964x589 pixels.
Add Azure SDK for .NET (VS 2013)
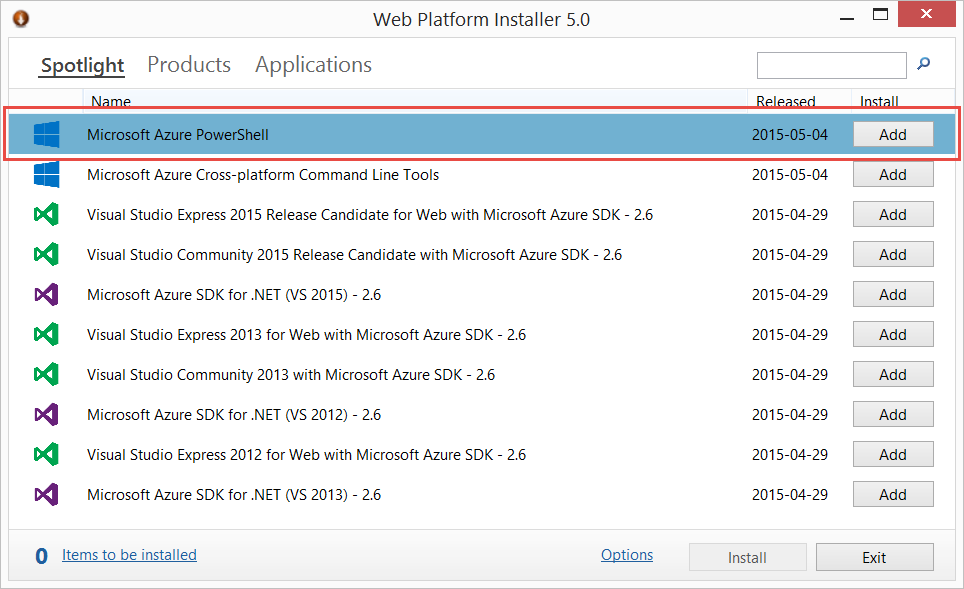tap(893, 494)
